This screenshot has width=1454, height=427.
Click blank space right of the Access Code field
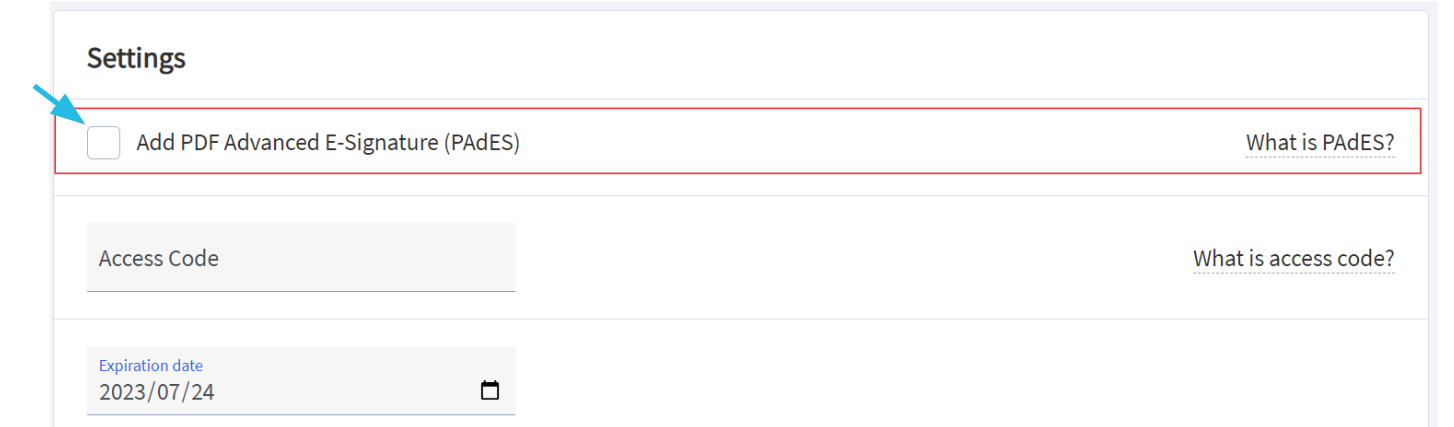pos(850,258)
